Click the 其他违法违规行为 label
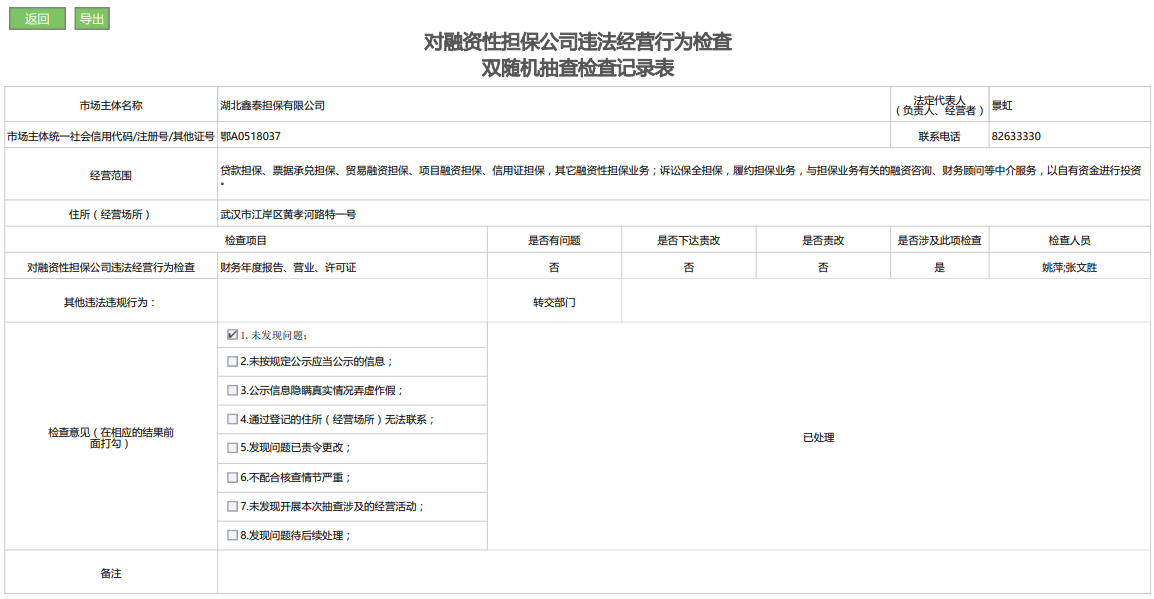Viewport: 1154px width, 599px height. pos(109,302)
